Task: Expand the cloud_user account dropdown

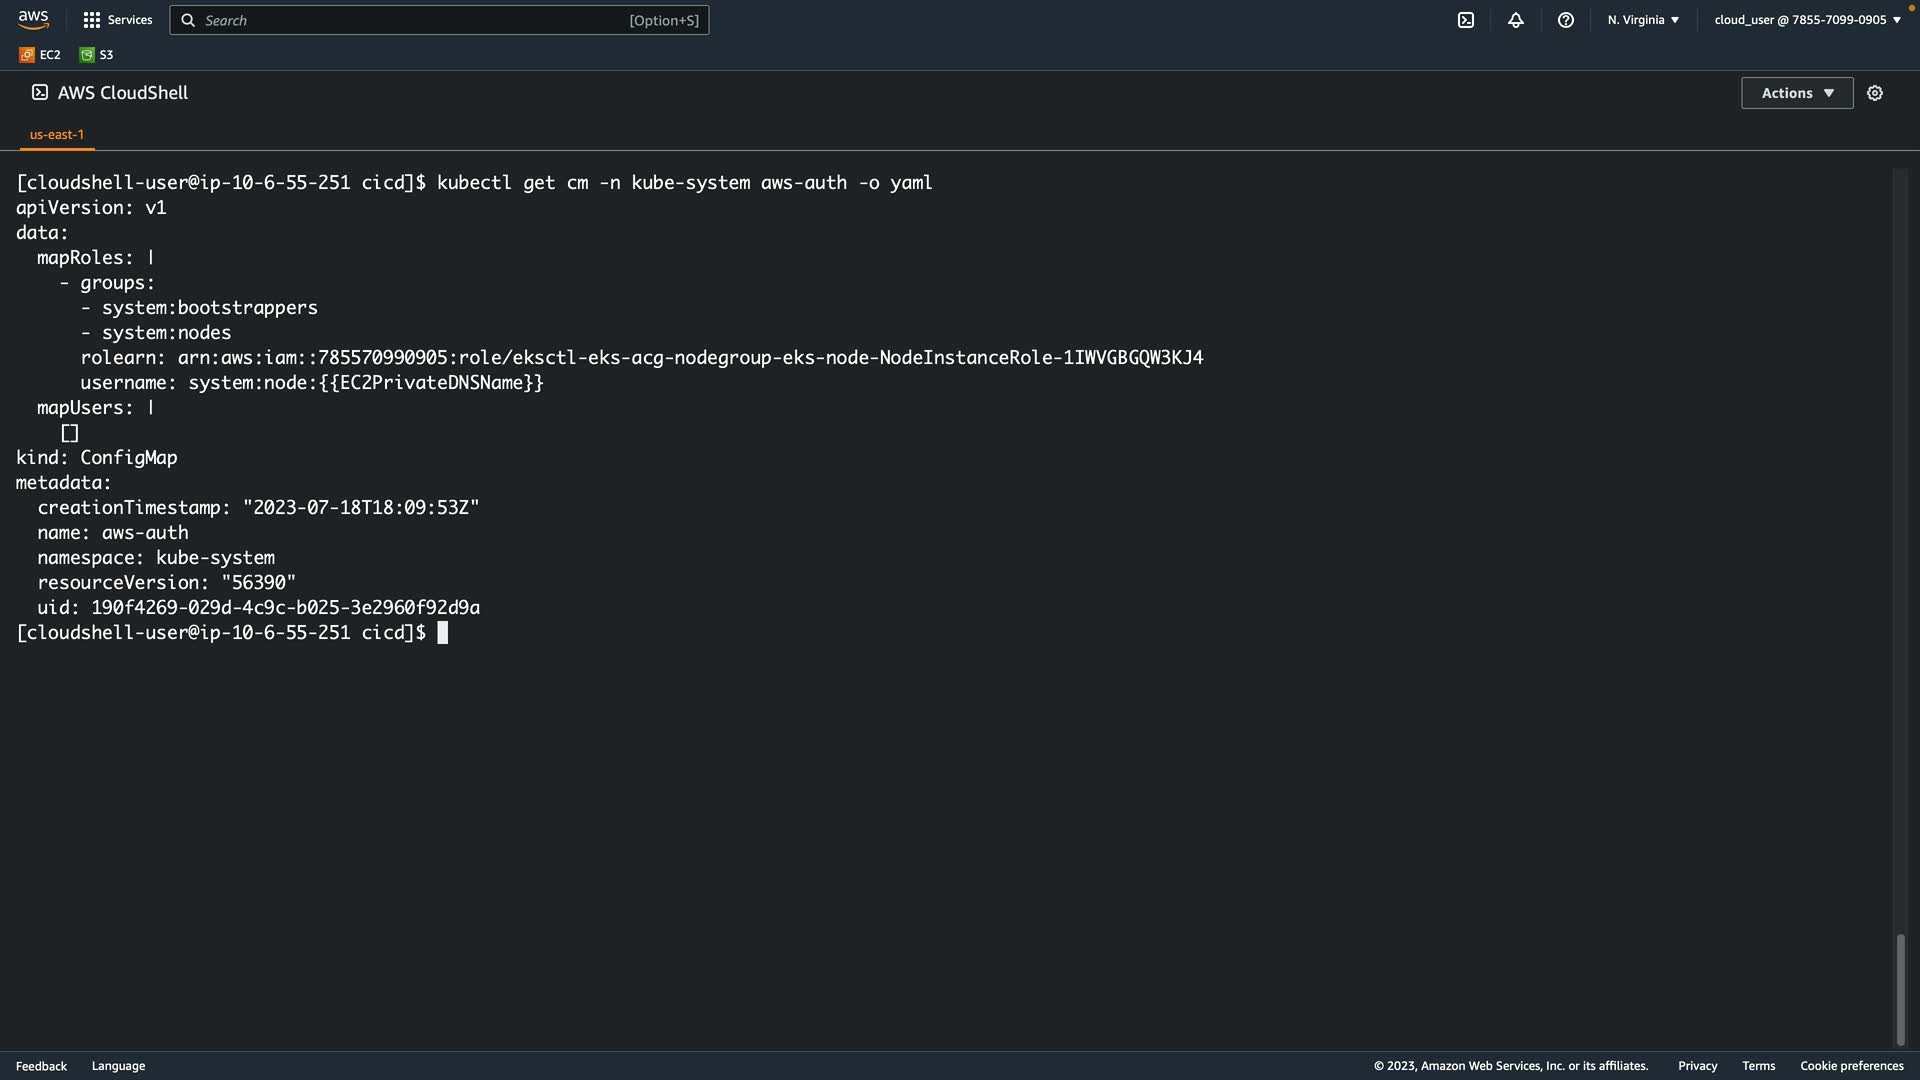Action: (1807, 20)
